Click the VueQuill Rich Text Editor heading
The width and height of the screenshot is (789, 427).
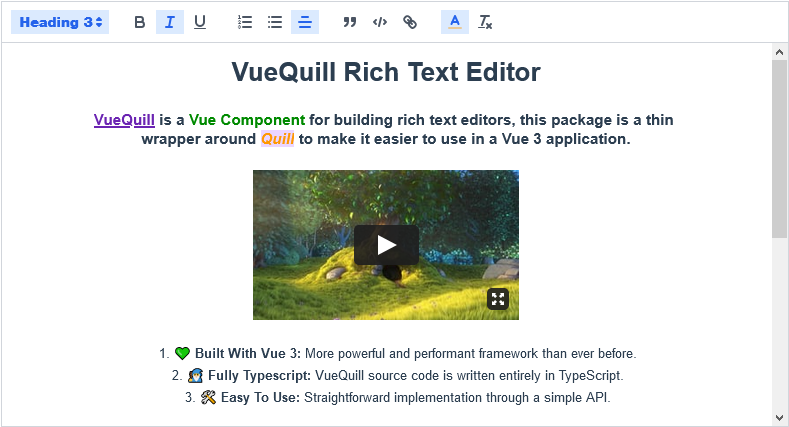click(x=386, y=72)
